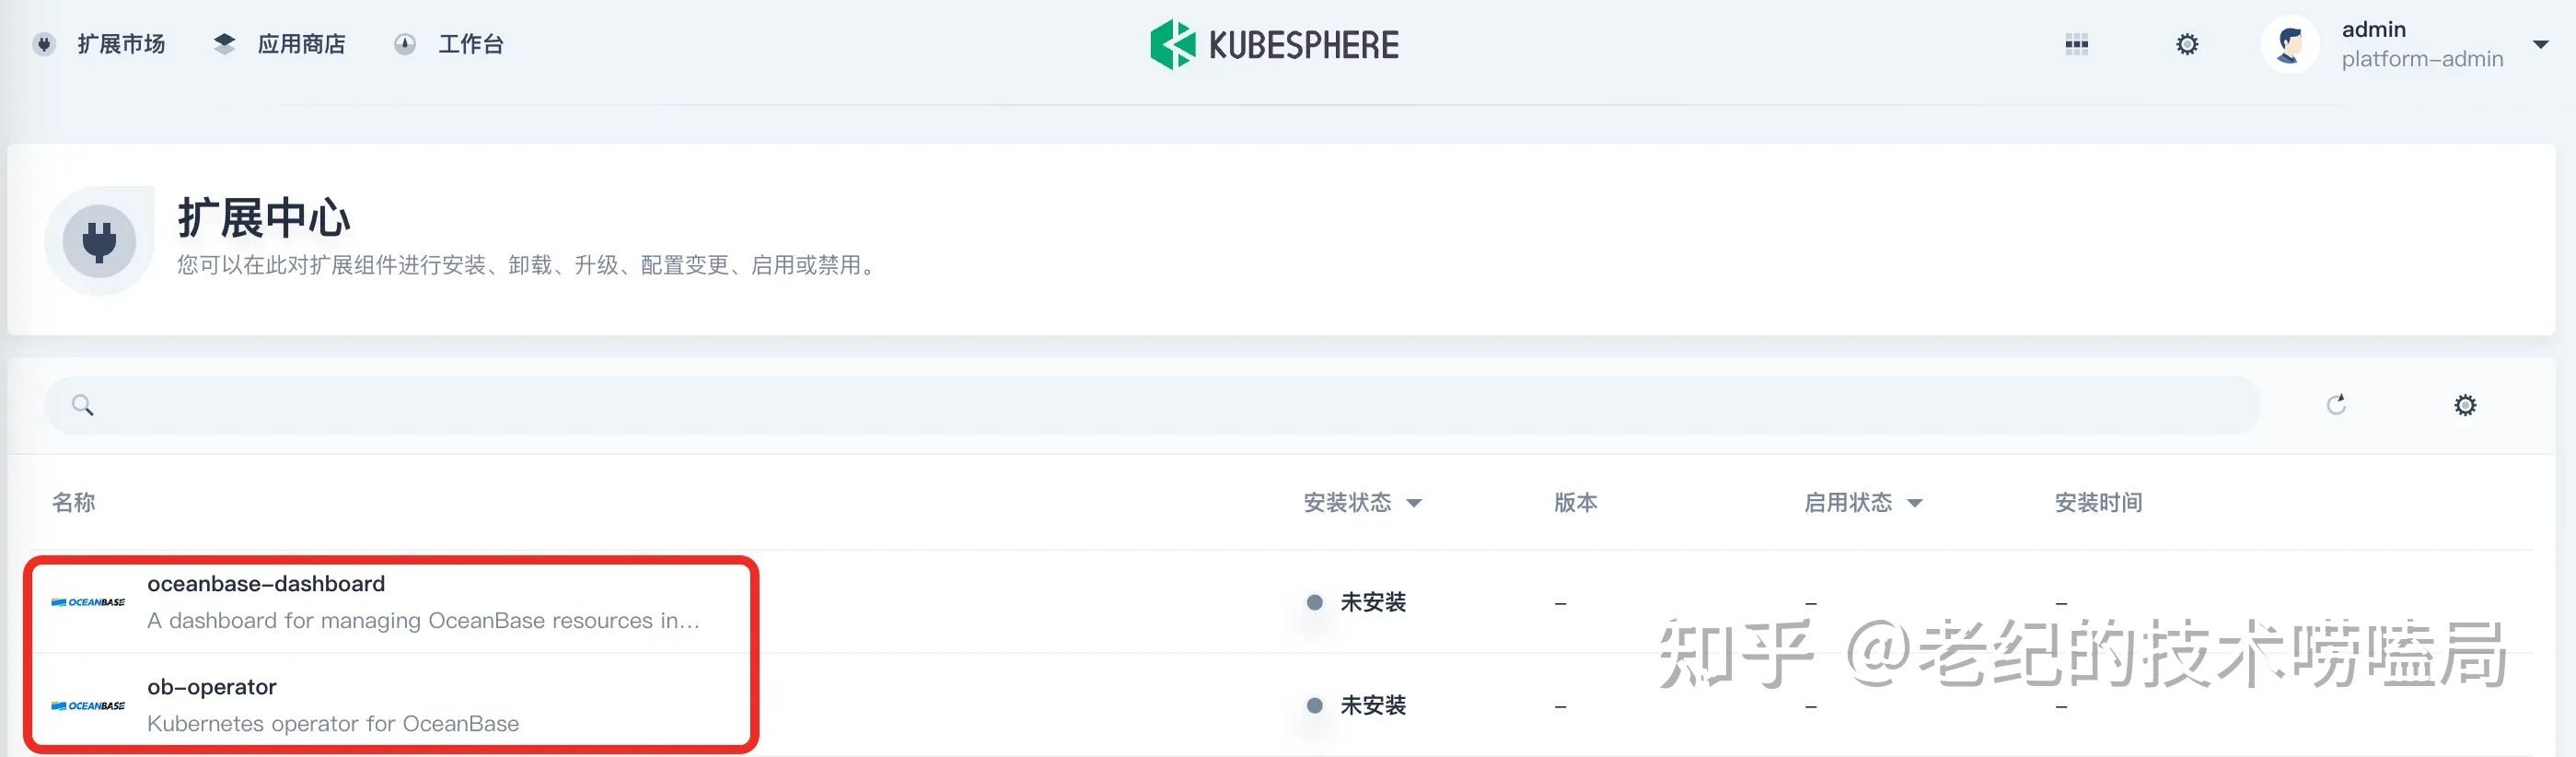Open the list column settings gear
This screenshot has width=2576, height=757.
2465,404
